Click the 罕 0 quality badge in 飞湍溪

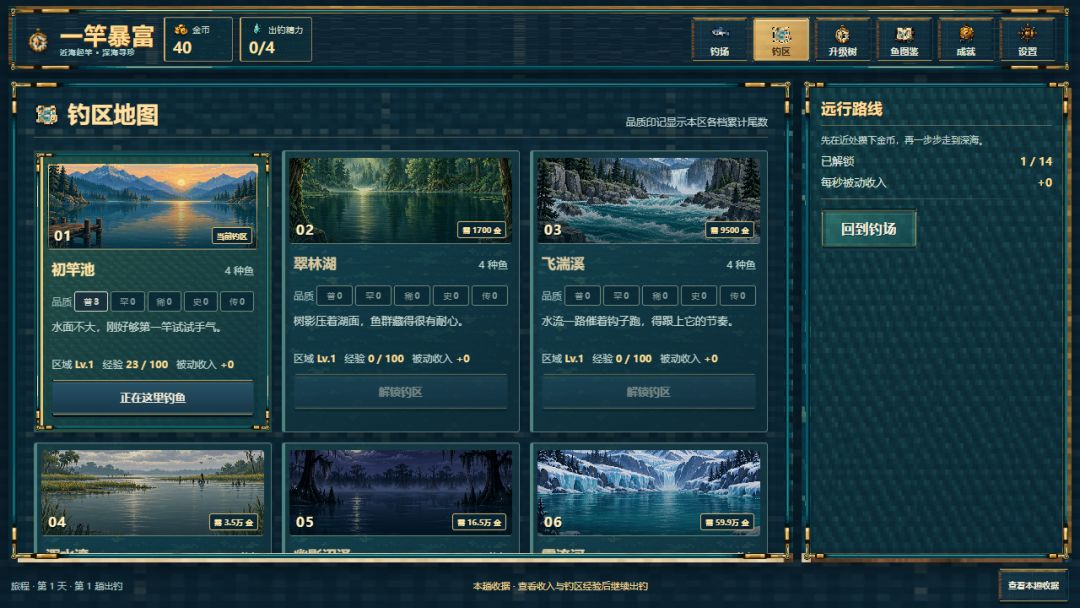(621, 295)
